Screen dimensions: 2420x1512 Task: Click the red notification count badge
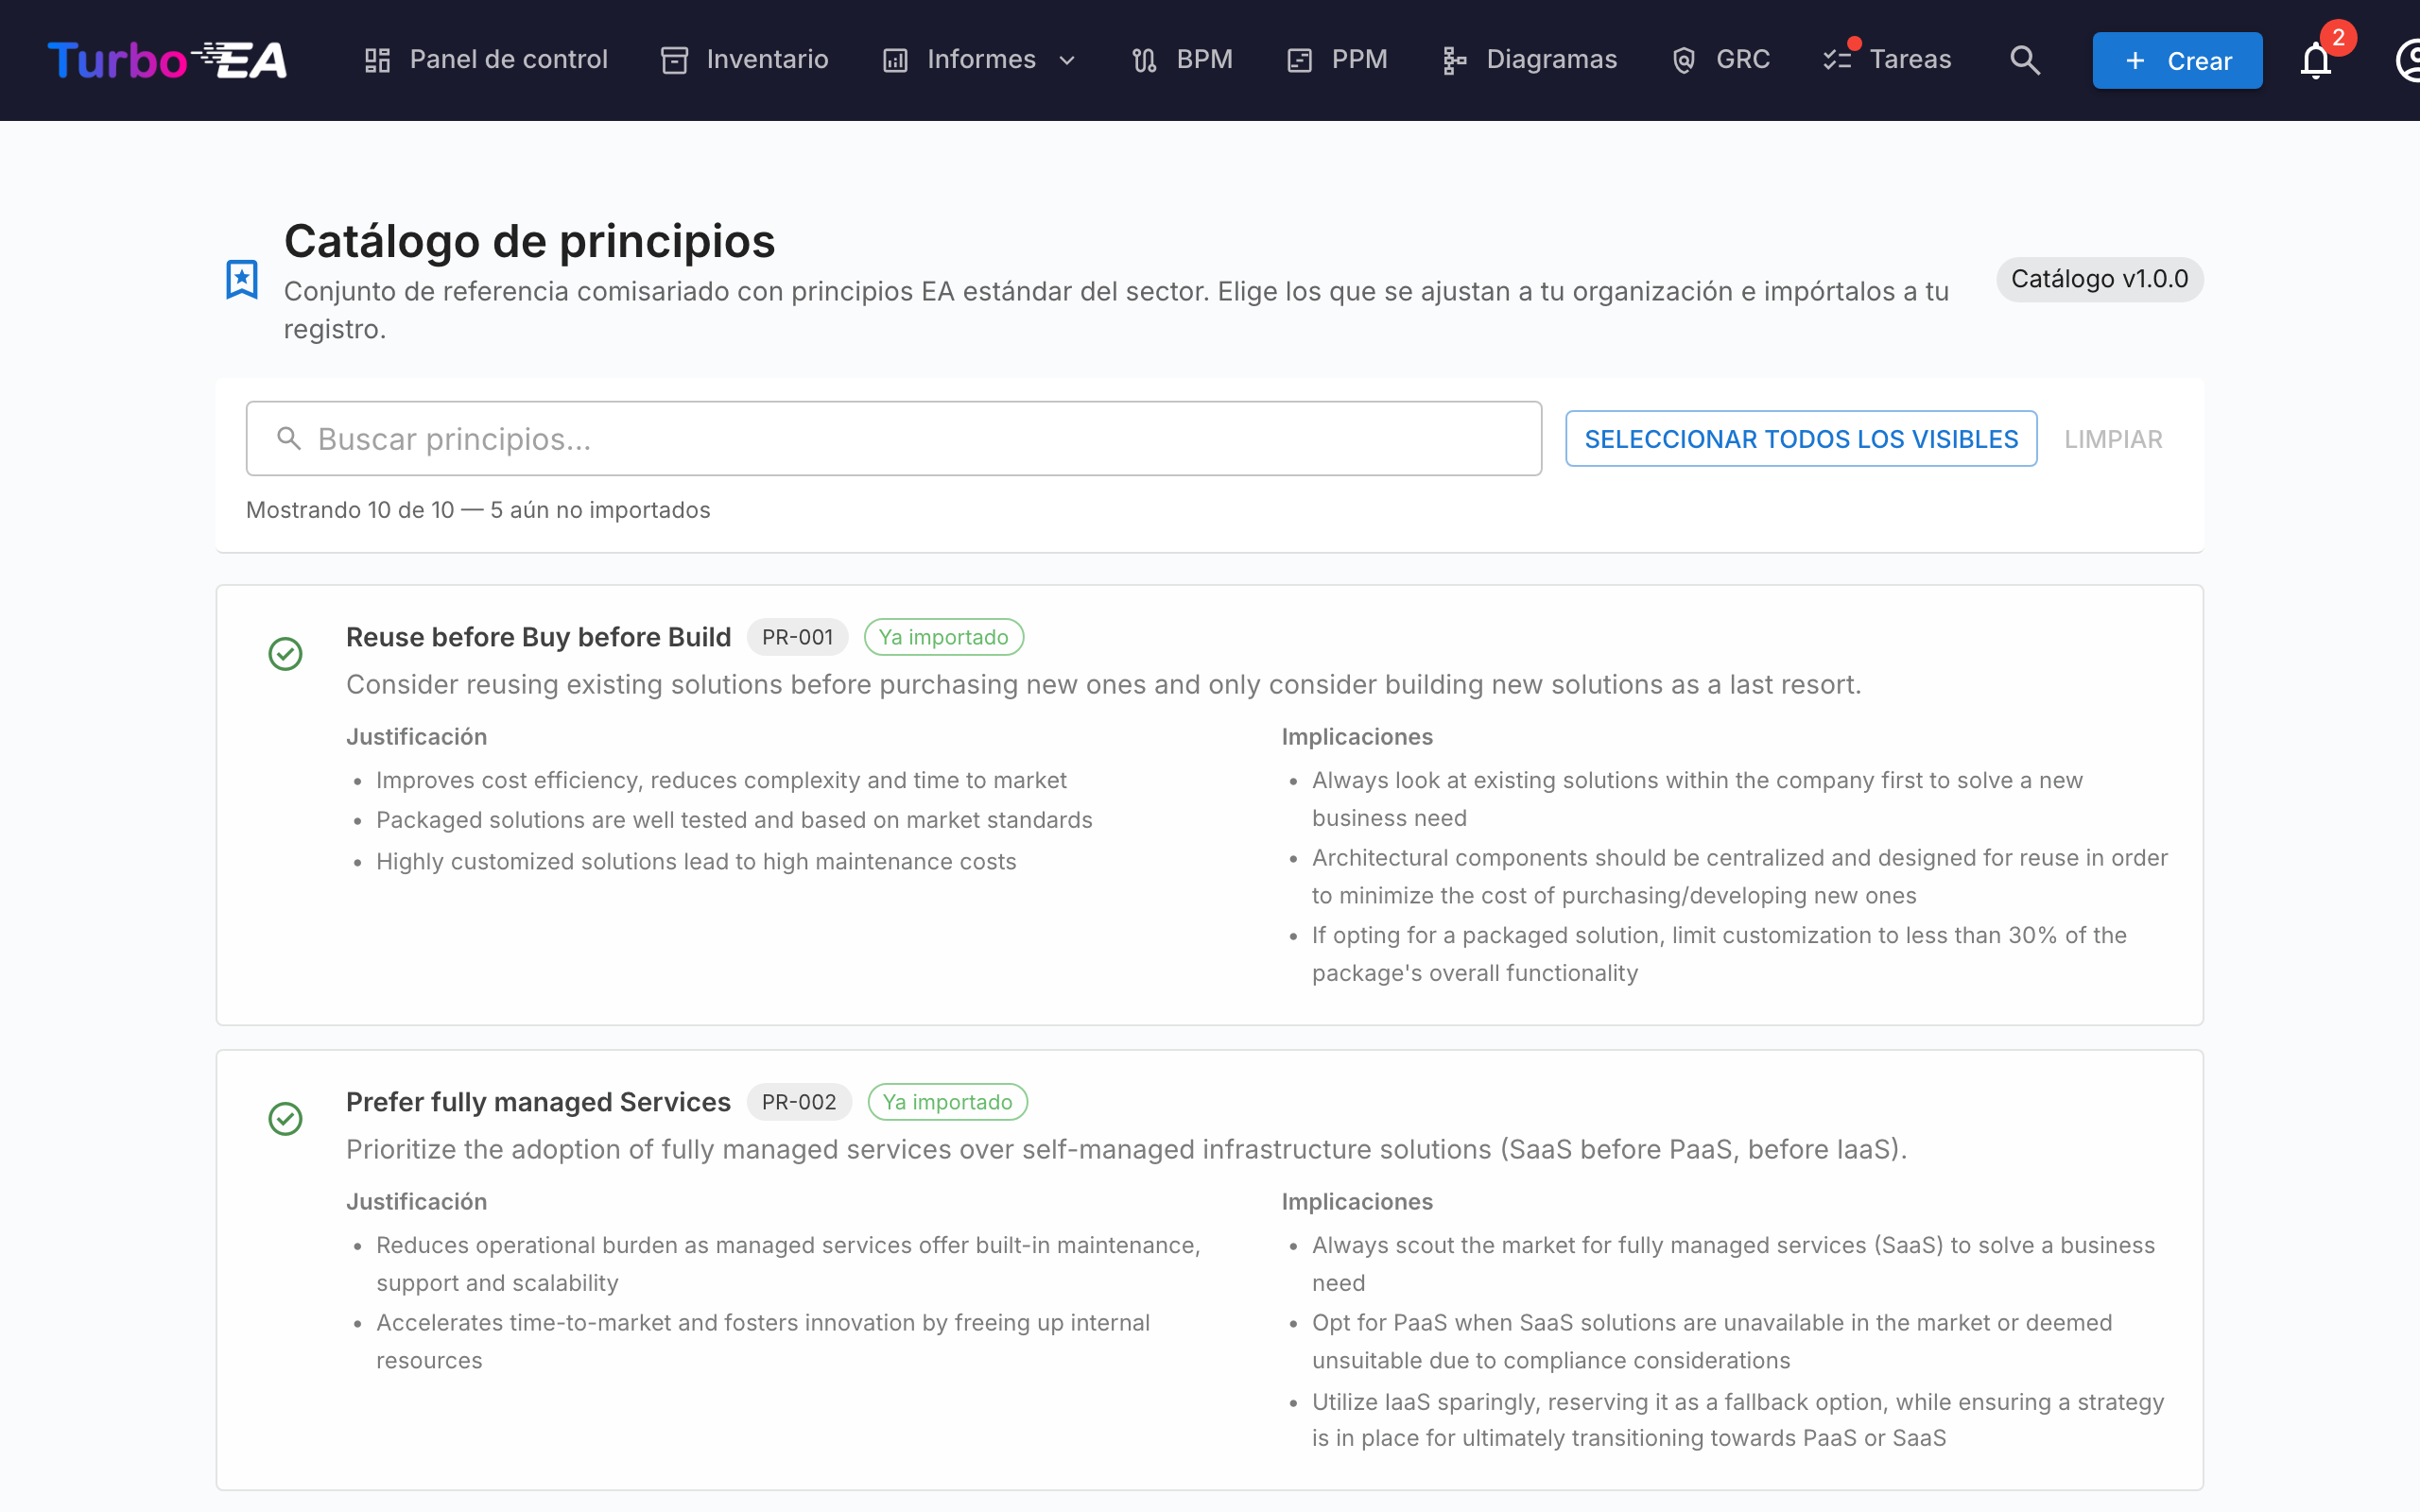2338,38
